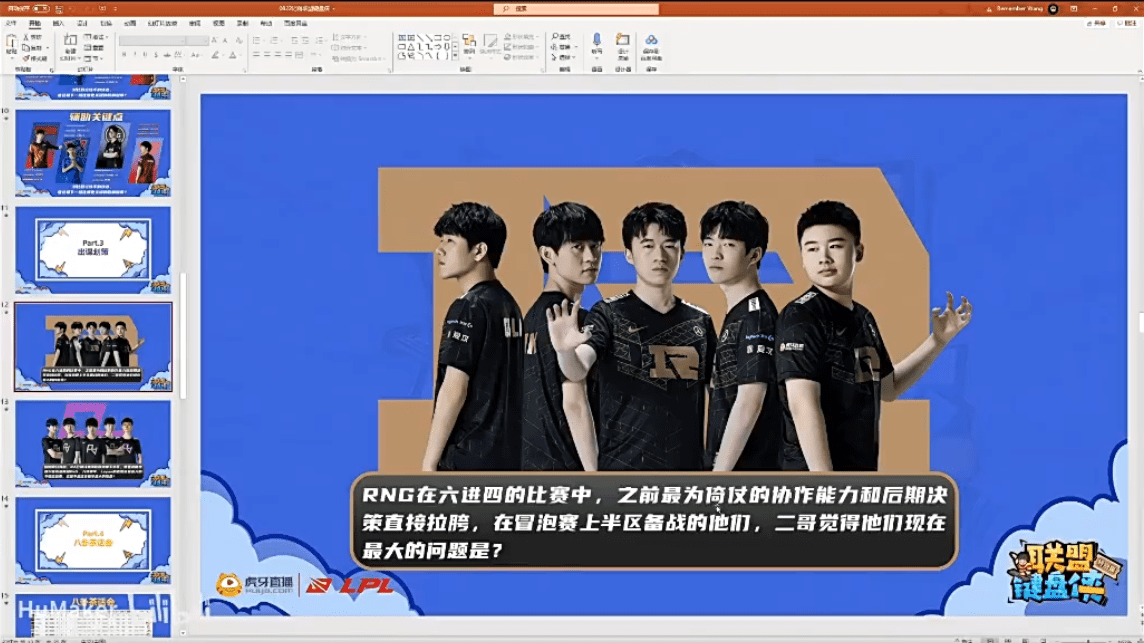
Task: Click the Clear Formatting icon
Action: (x=238, y=41)
